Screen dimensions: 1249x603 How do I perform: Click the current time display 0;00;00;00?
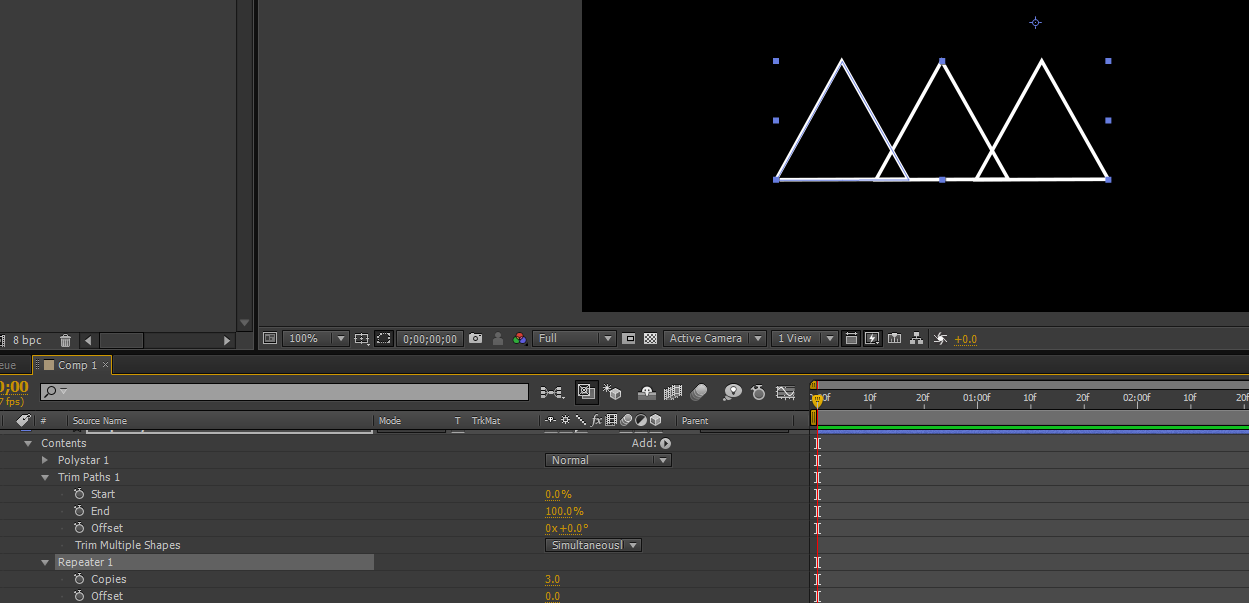430,339
